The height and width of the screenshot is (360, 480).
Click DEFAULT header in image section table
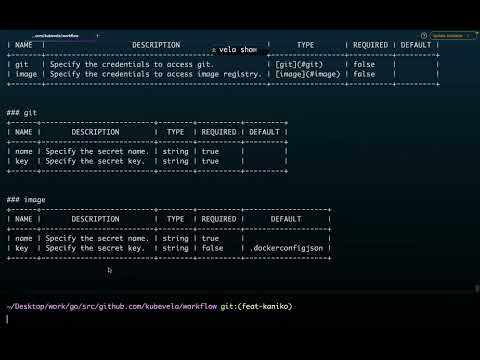286,219
